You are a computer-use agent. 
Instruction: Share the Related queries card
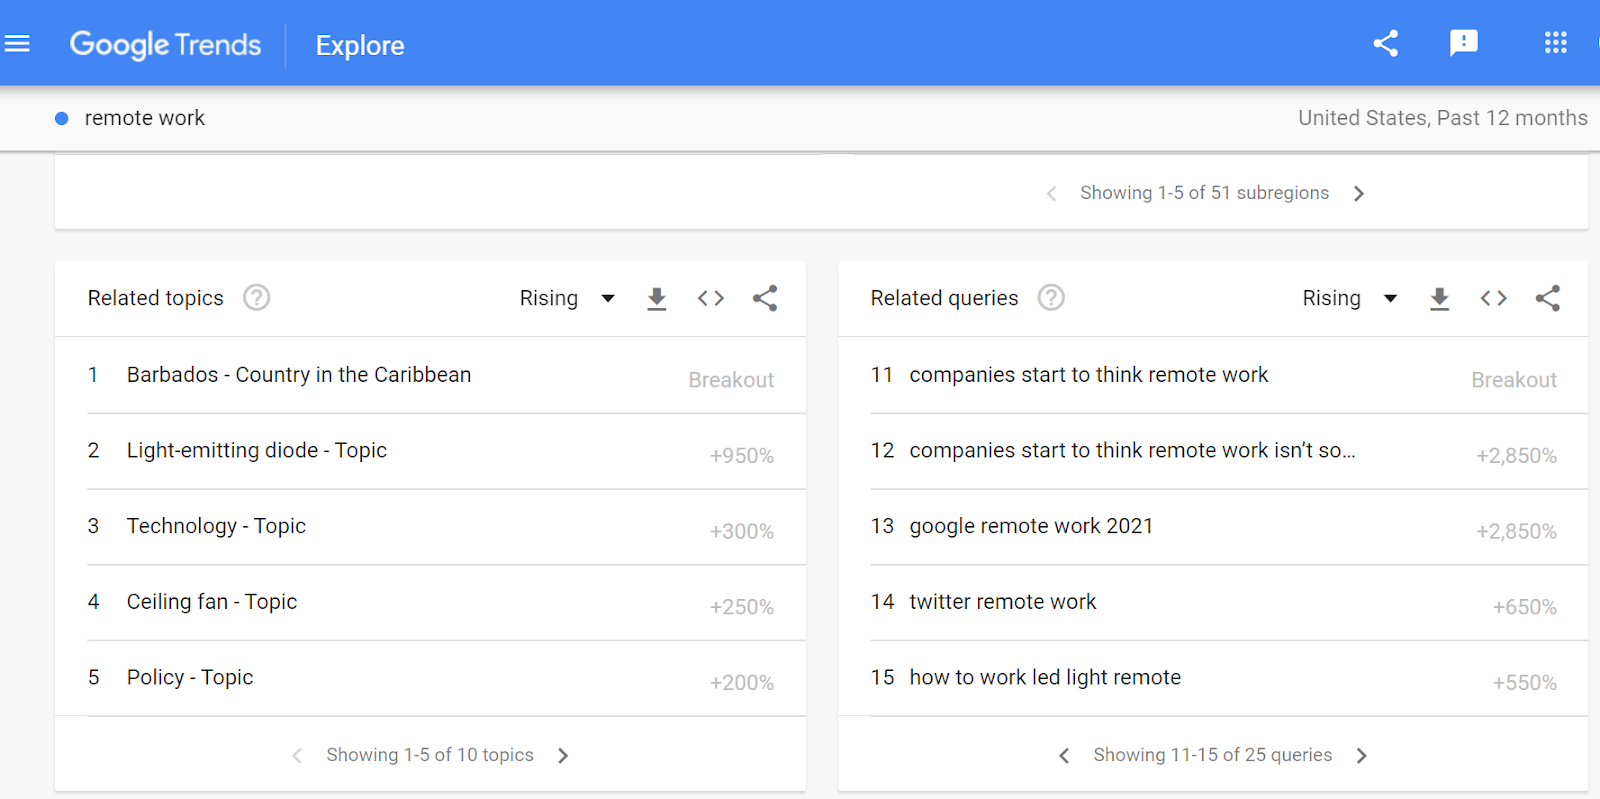(1548, 298)
